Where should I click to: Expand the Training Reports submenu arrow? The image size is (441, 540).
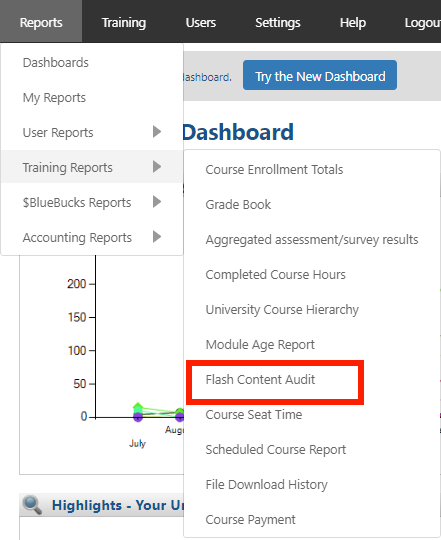click(x=157, y=167)
